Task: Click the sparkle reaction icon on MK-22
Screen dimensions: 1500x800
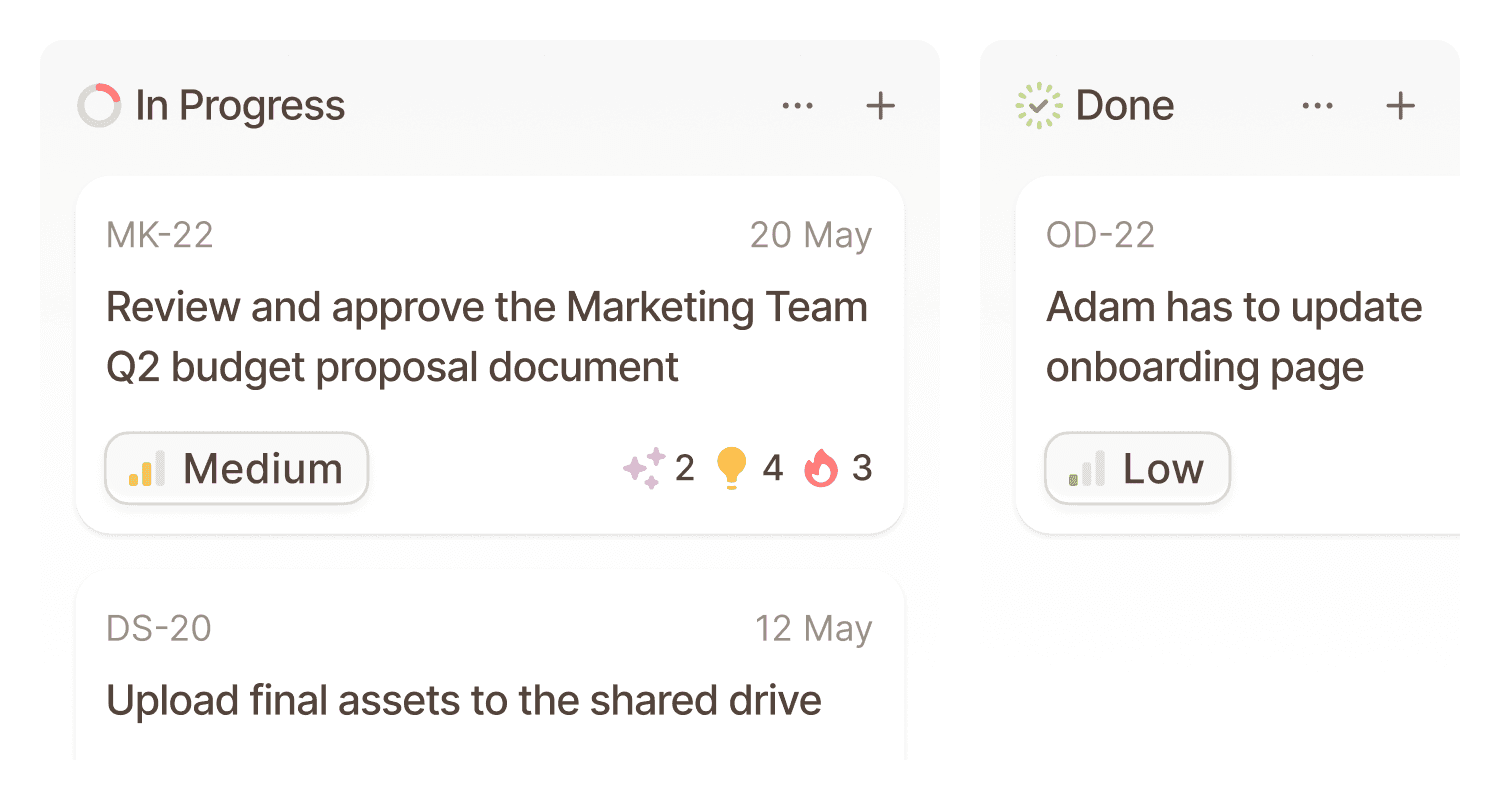Action: (x=646, y=467)
